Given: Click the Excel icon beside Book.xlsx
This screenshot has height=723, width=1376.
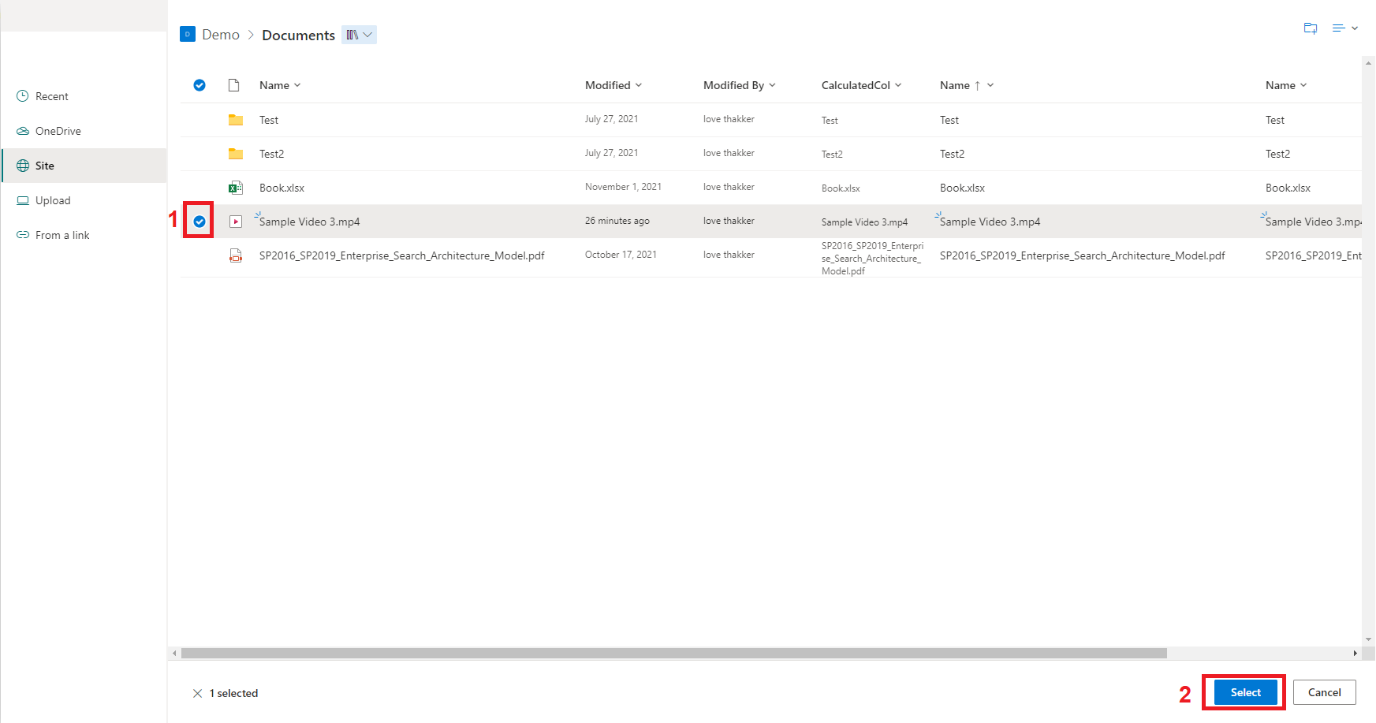Looking at the screenshot, I should (x=236, y=187).
